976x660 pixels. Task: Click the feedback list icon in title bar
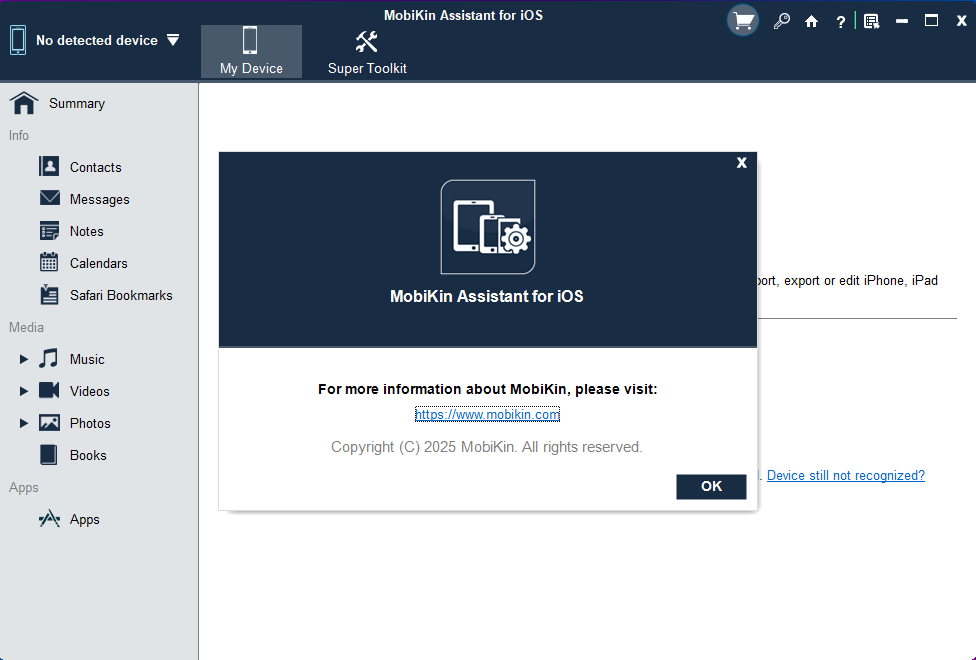tap(871, 22)
